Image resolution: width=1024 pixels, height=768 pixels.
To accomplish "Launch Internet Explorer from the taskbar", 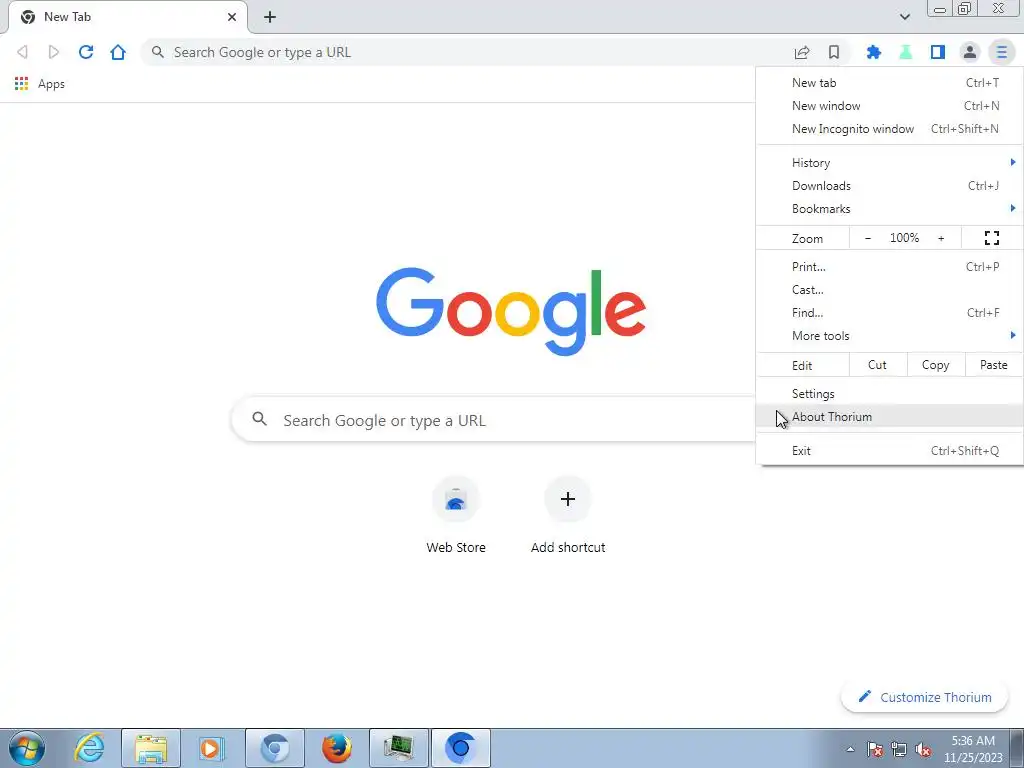I will (x=89, y=748).
